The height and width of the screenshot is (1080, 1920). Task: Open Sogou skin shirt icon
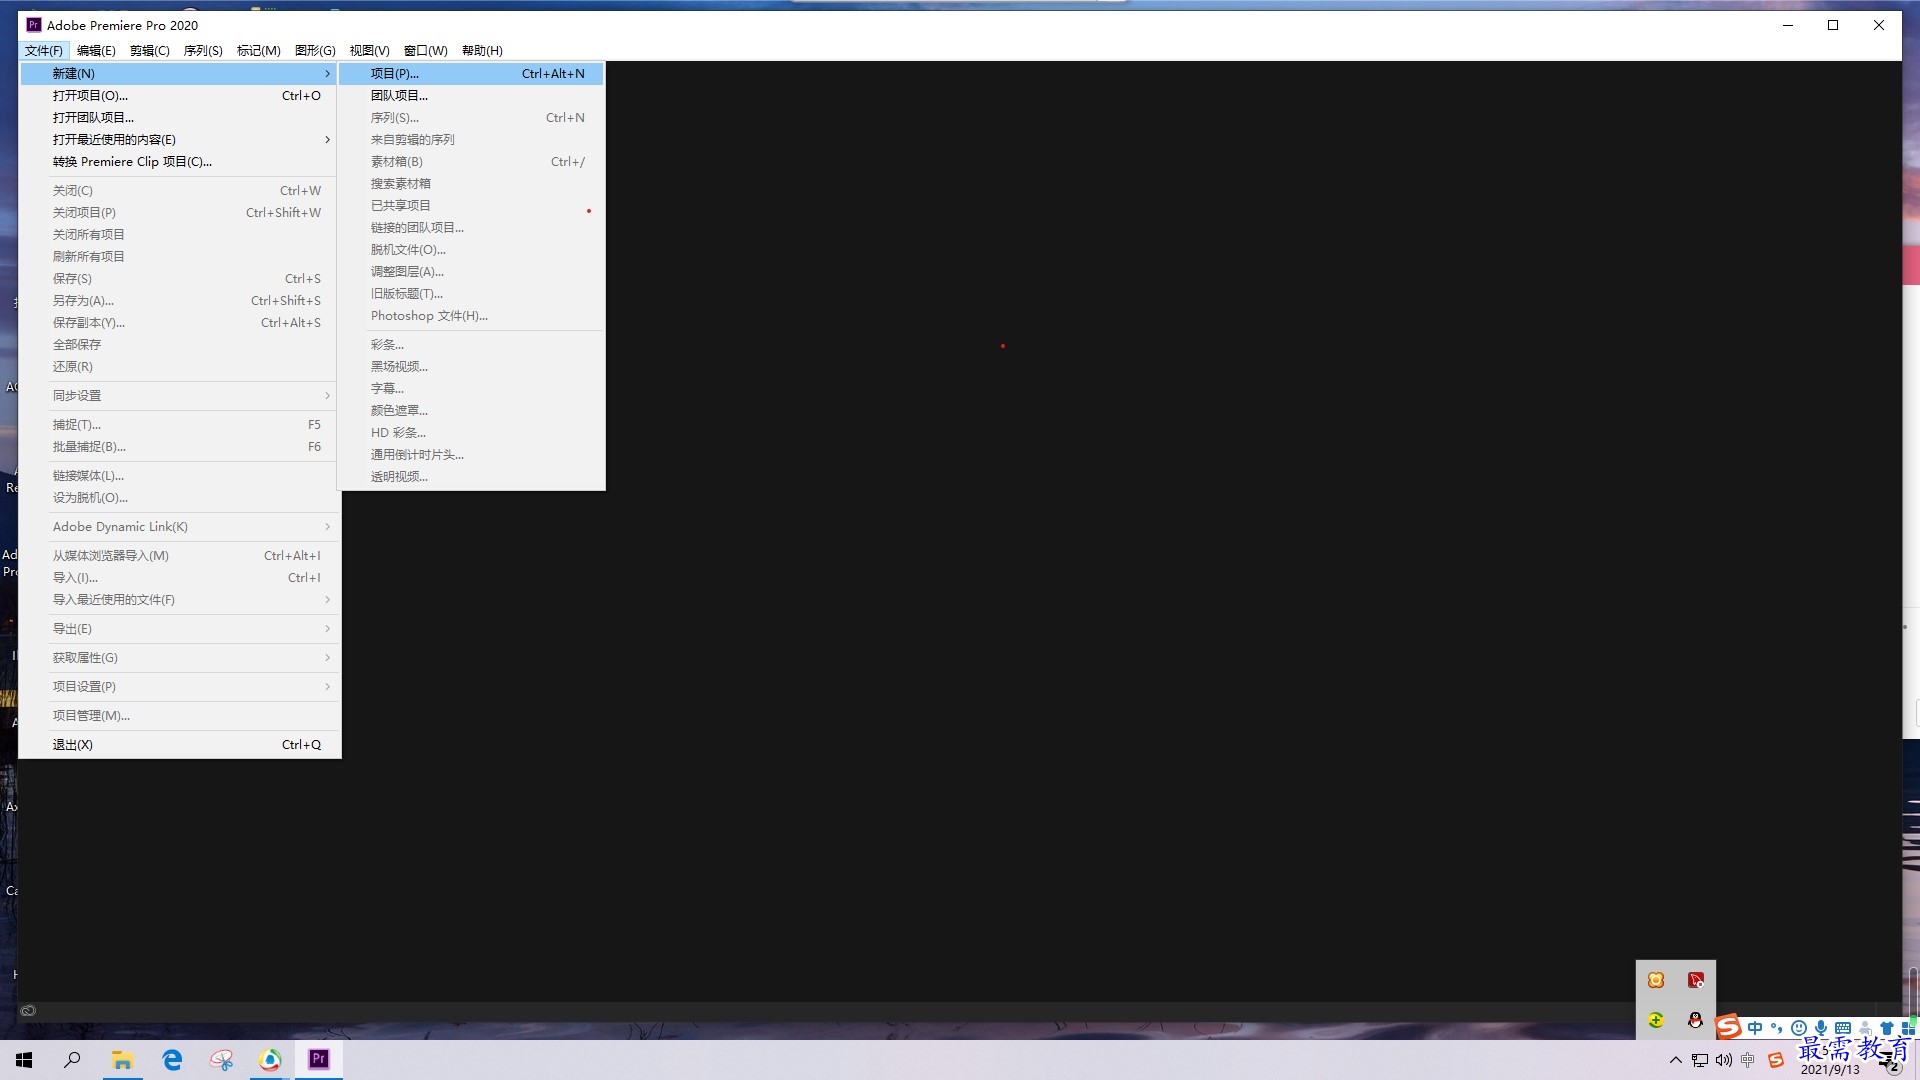click(1887, 1028)
